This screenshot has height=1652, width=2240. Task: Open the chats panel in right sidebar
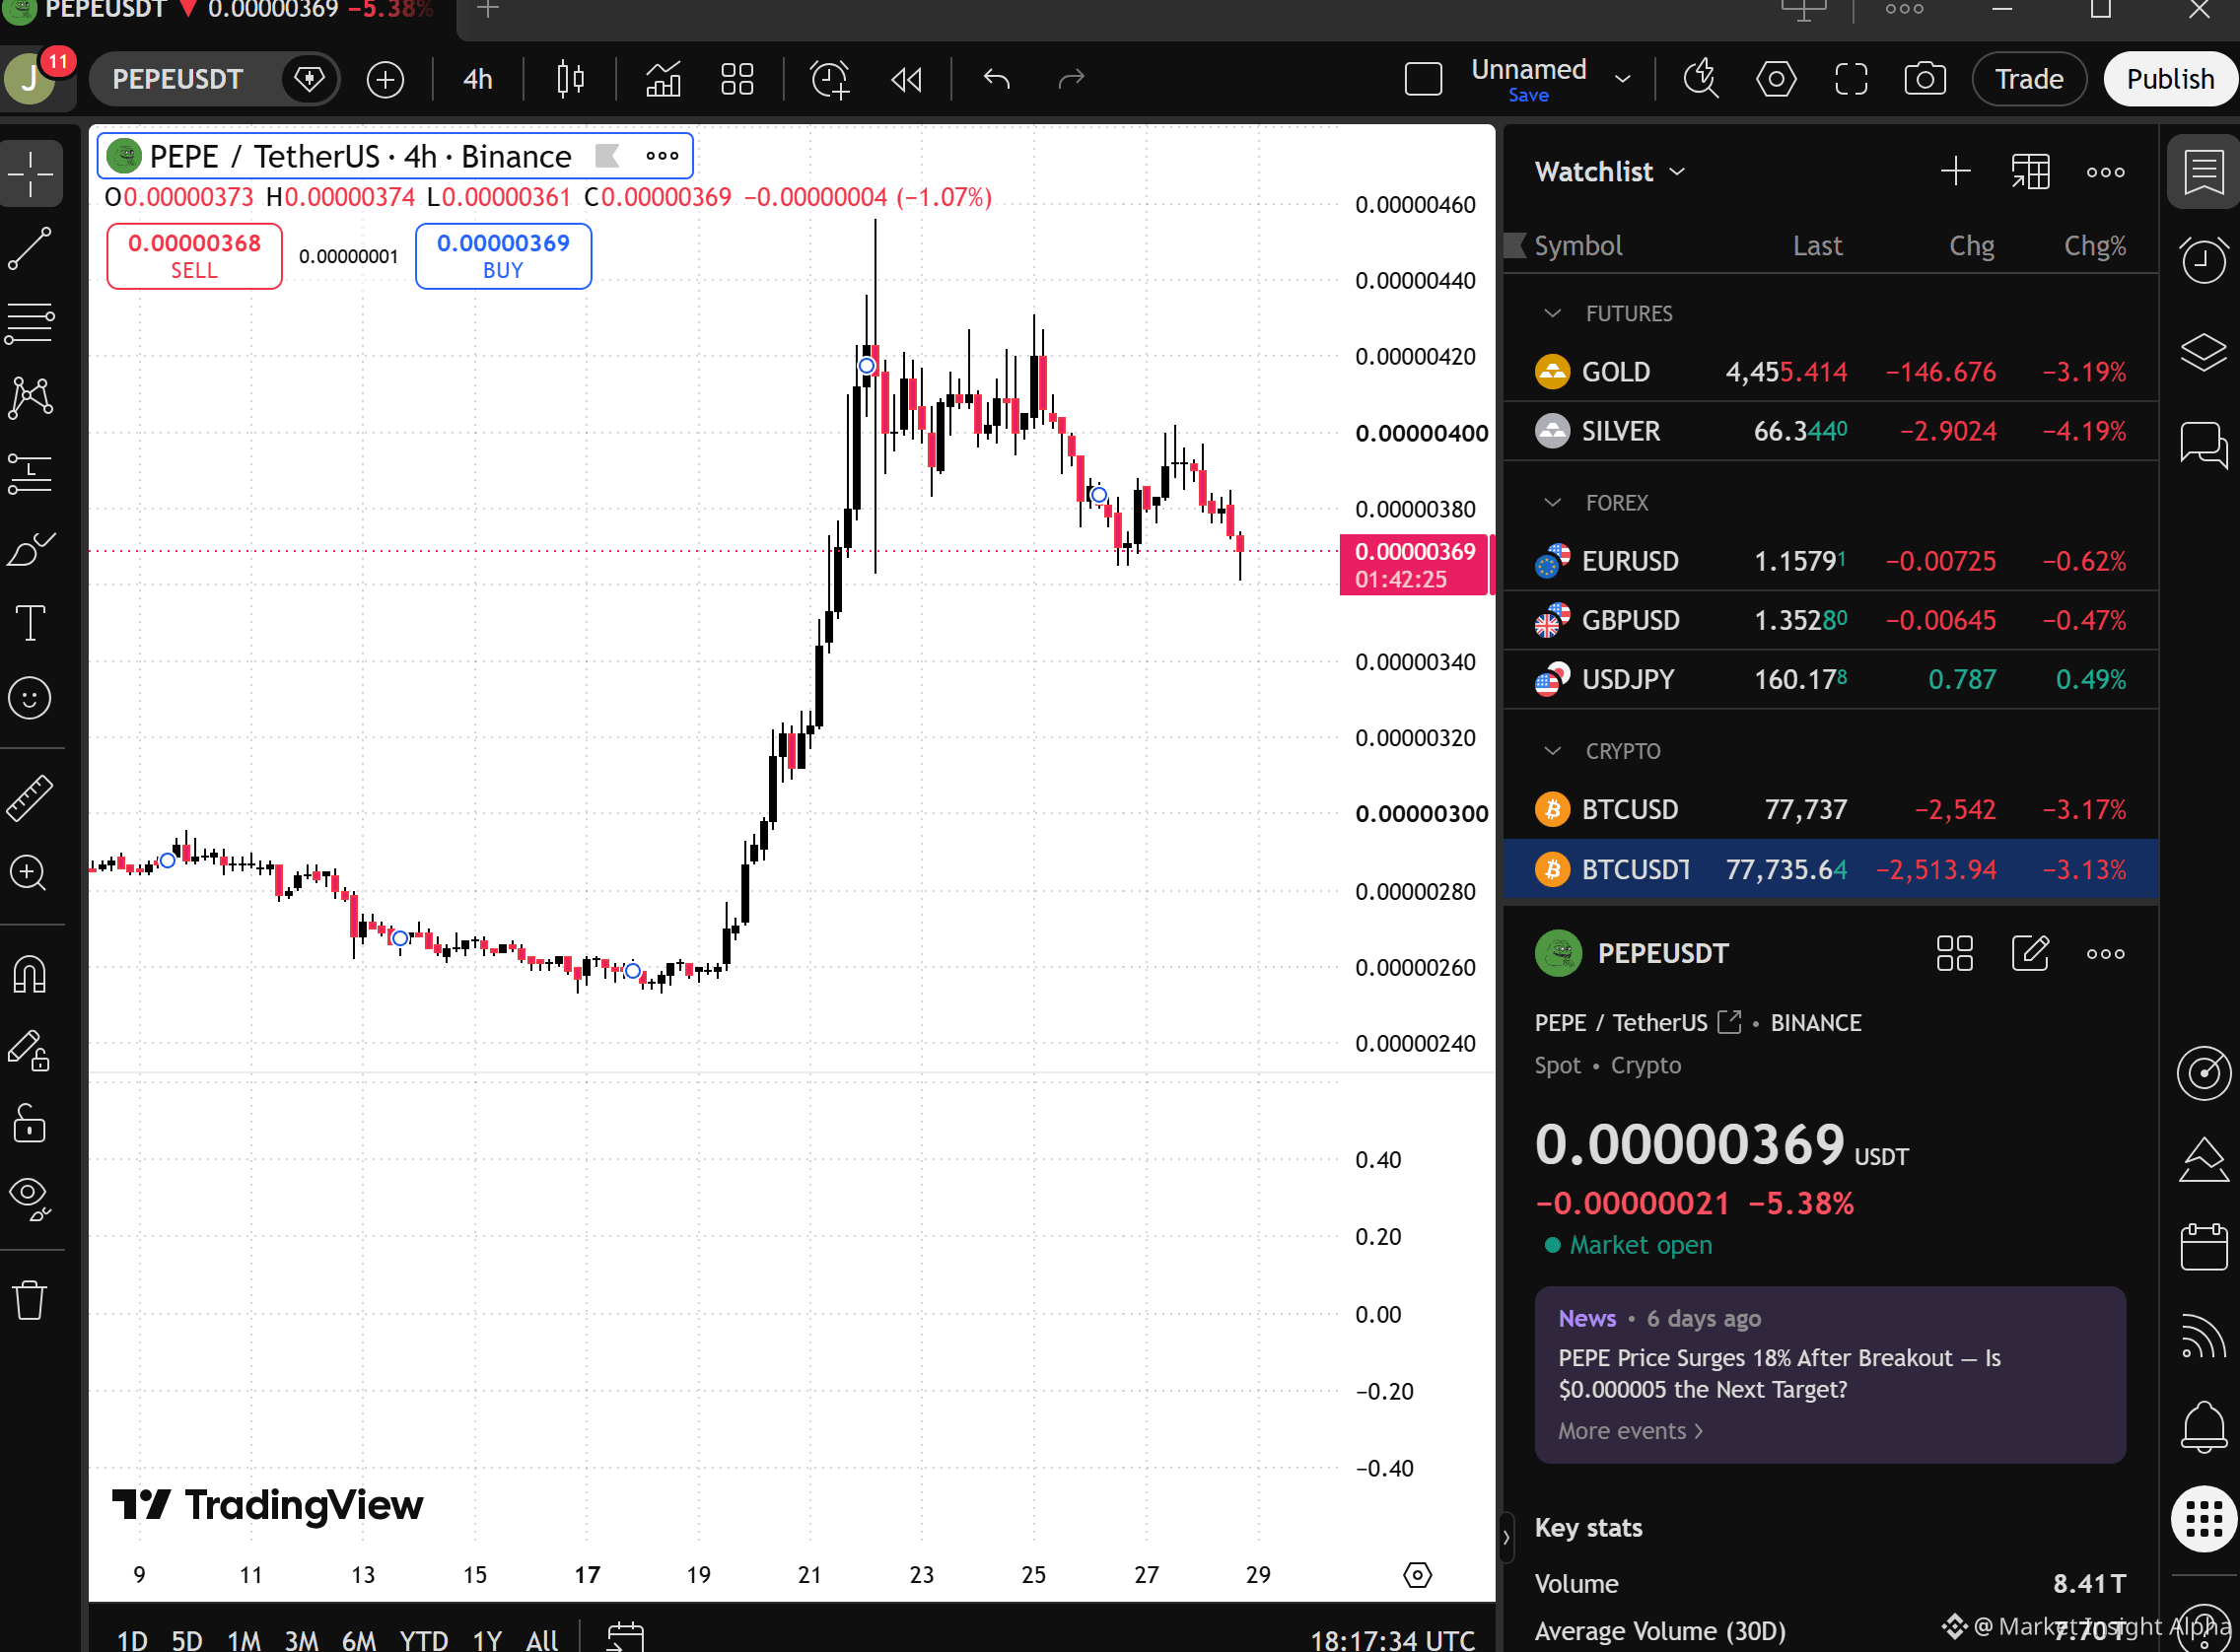click(x=2203, y=444)
